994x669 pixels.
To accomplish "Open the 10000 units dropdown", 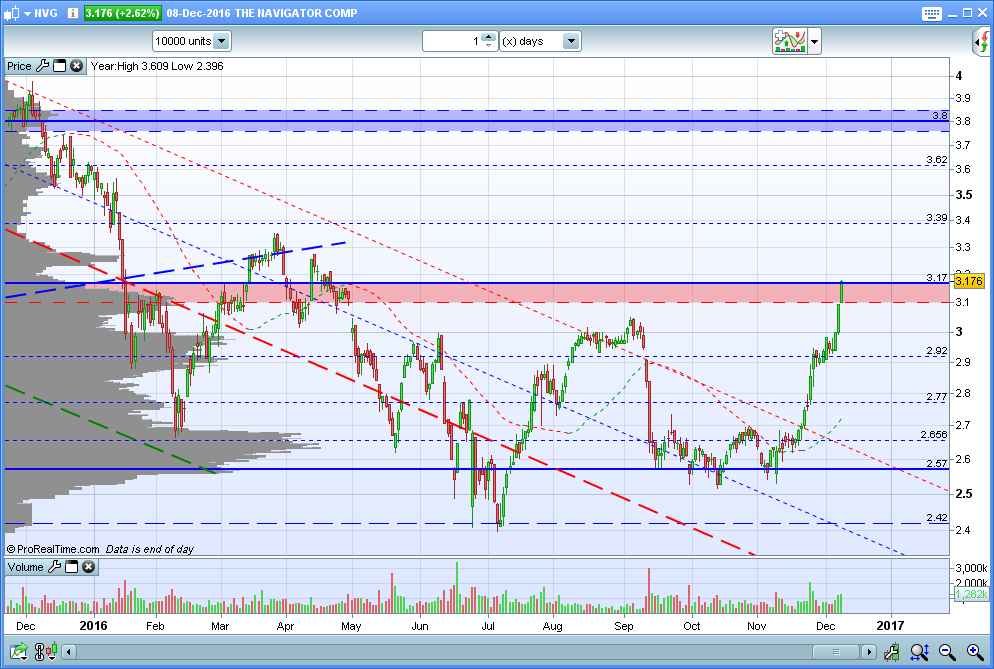I will [x=192, y=41].
